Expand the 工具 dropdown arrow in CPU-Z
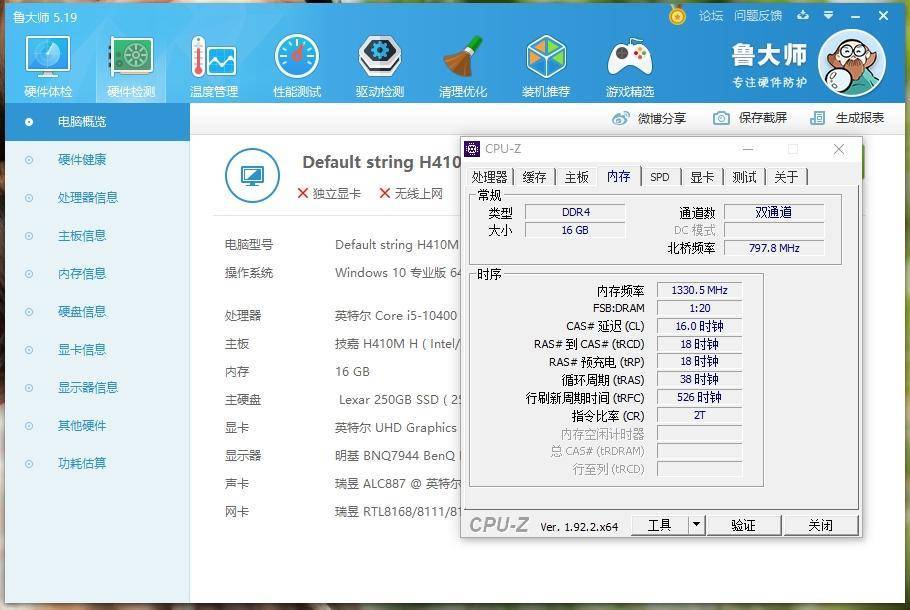 (696, 525)
